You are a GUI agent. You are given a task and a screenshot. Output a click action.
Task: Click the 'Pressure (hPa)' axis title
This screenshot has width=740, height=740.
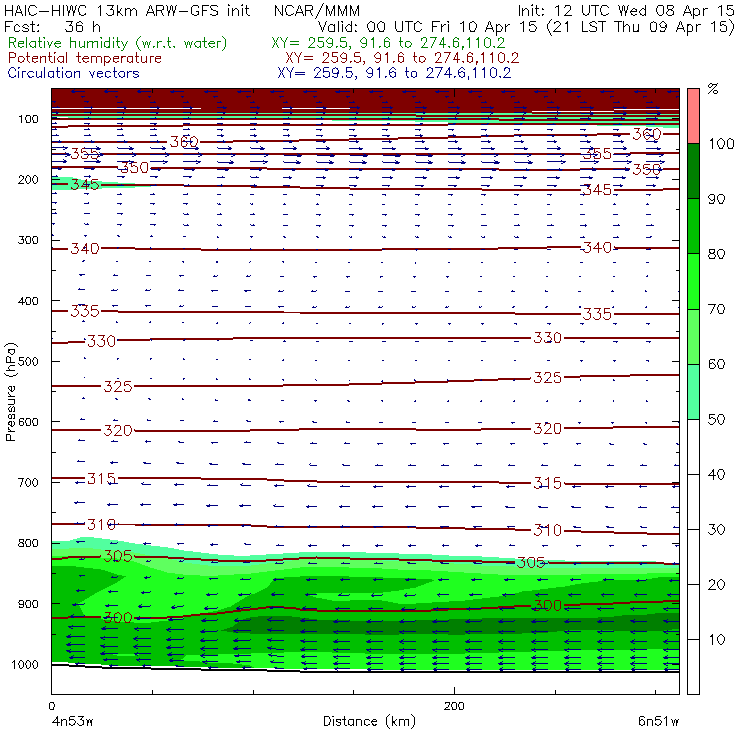click(x=11, y=392)
